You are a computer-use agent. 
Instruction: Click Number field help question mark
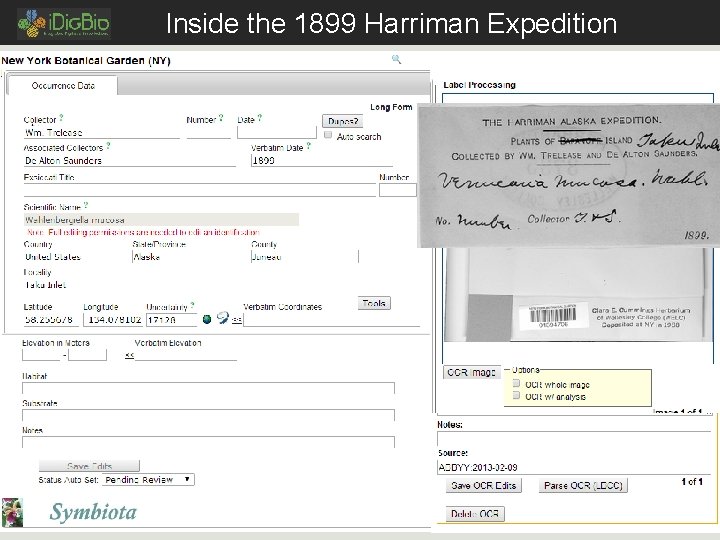221,118
